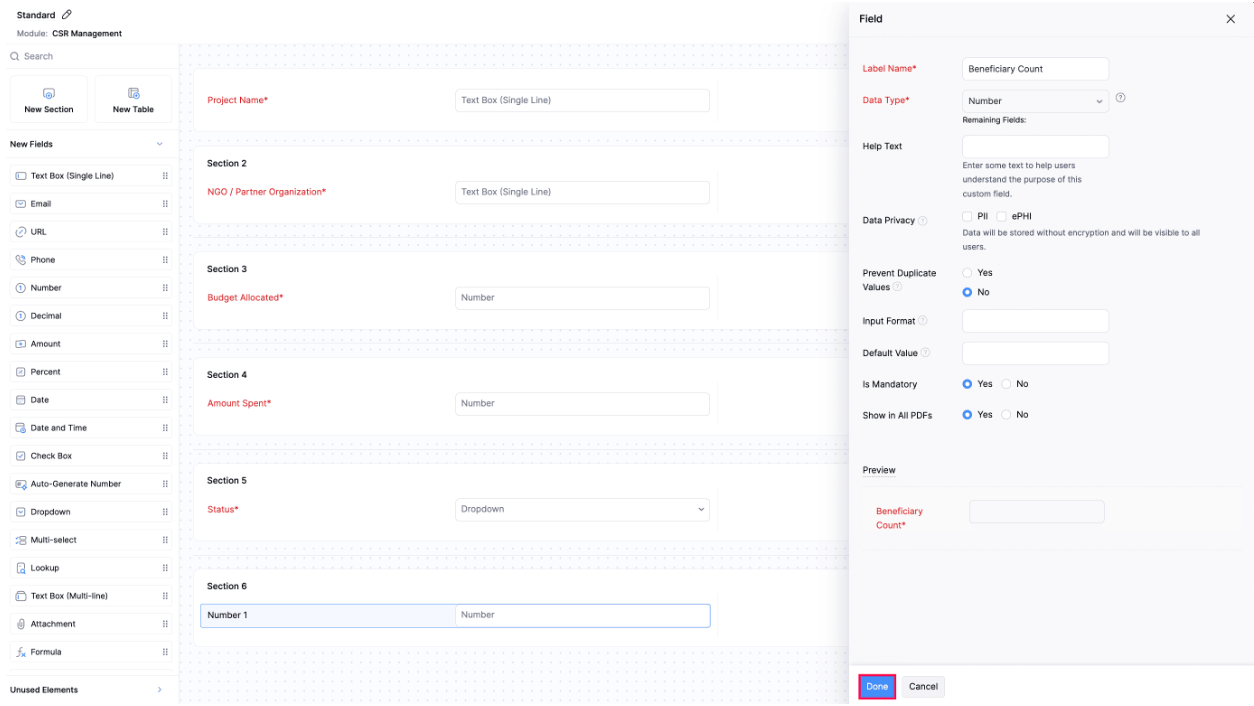Open the Data Type dropdown
The image size is (1254, 706).
tap(1035, 100)
